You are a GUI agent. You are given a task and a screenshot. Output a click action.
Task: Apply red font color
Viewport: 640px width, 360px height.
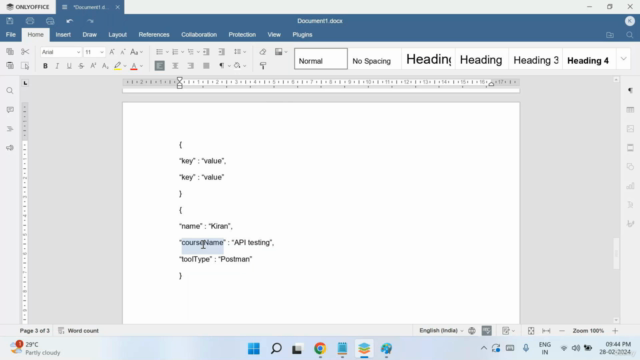point(133,66)
